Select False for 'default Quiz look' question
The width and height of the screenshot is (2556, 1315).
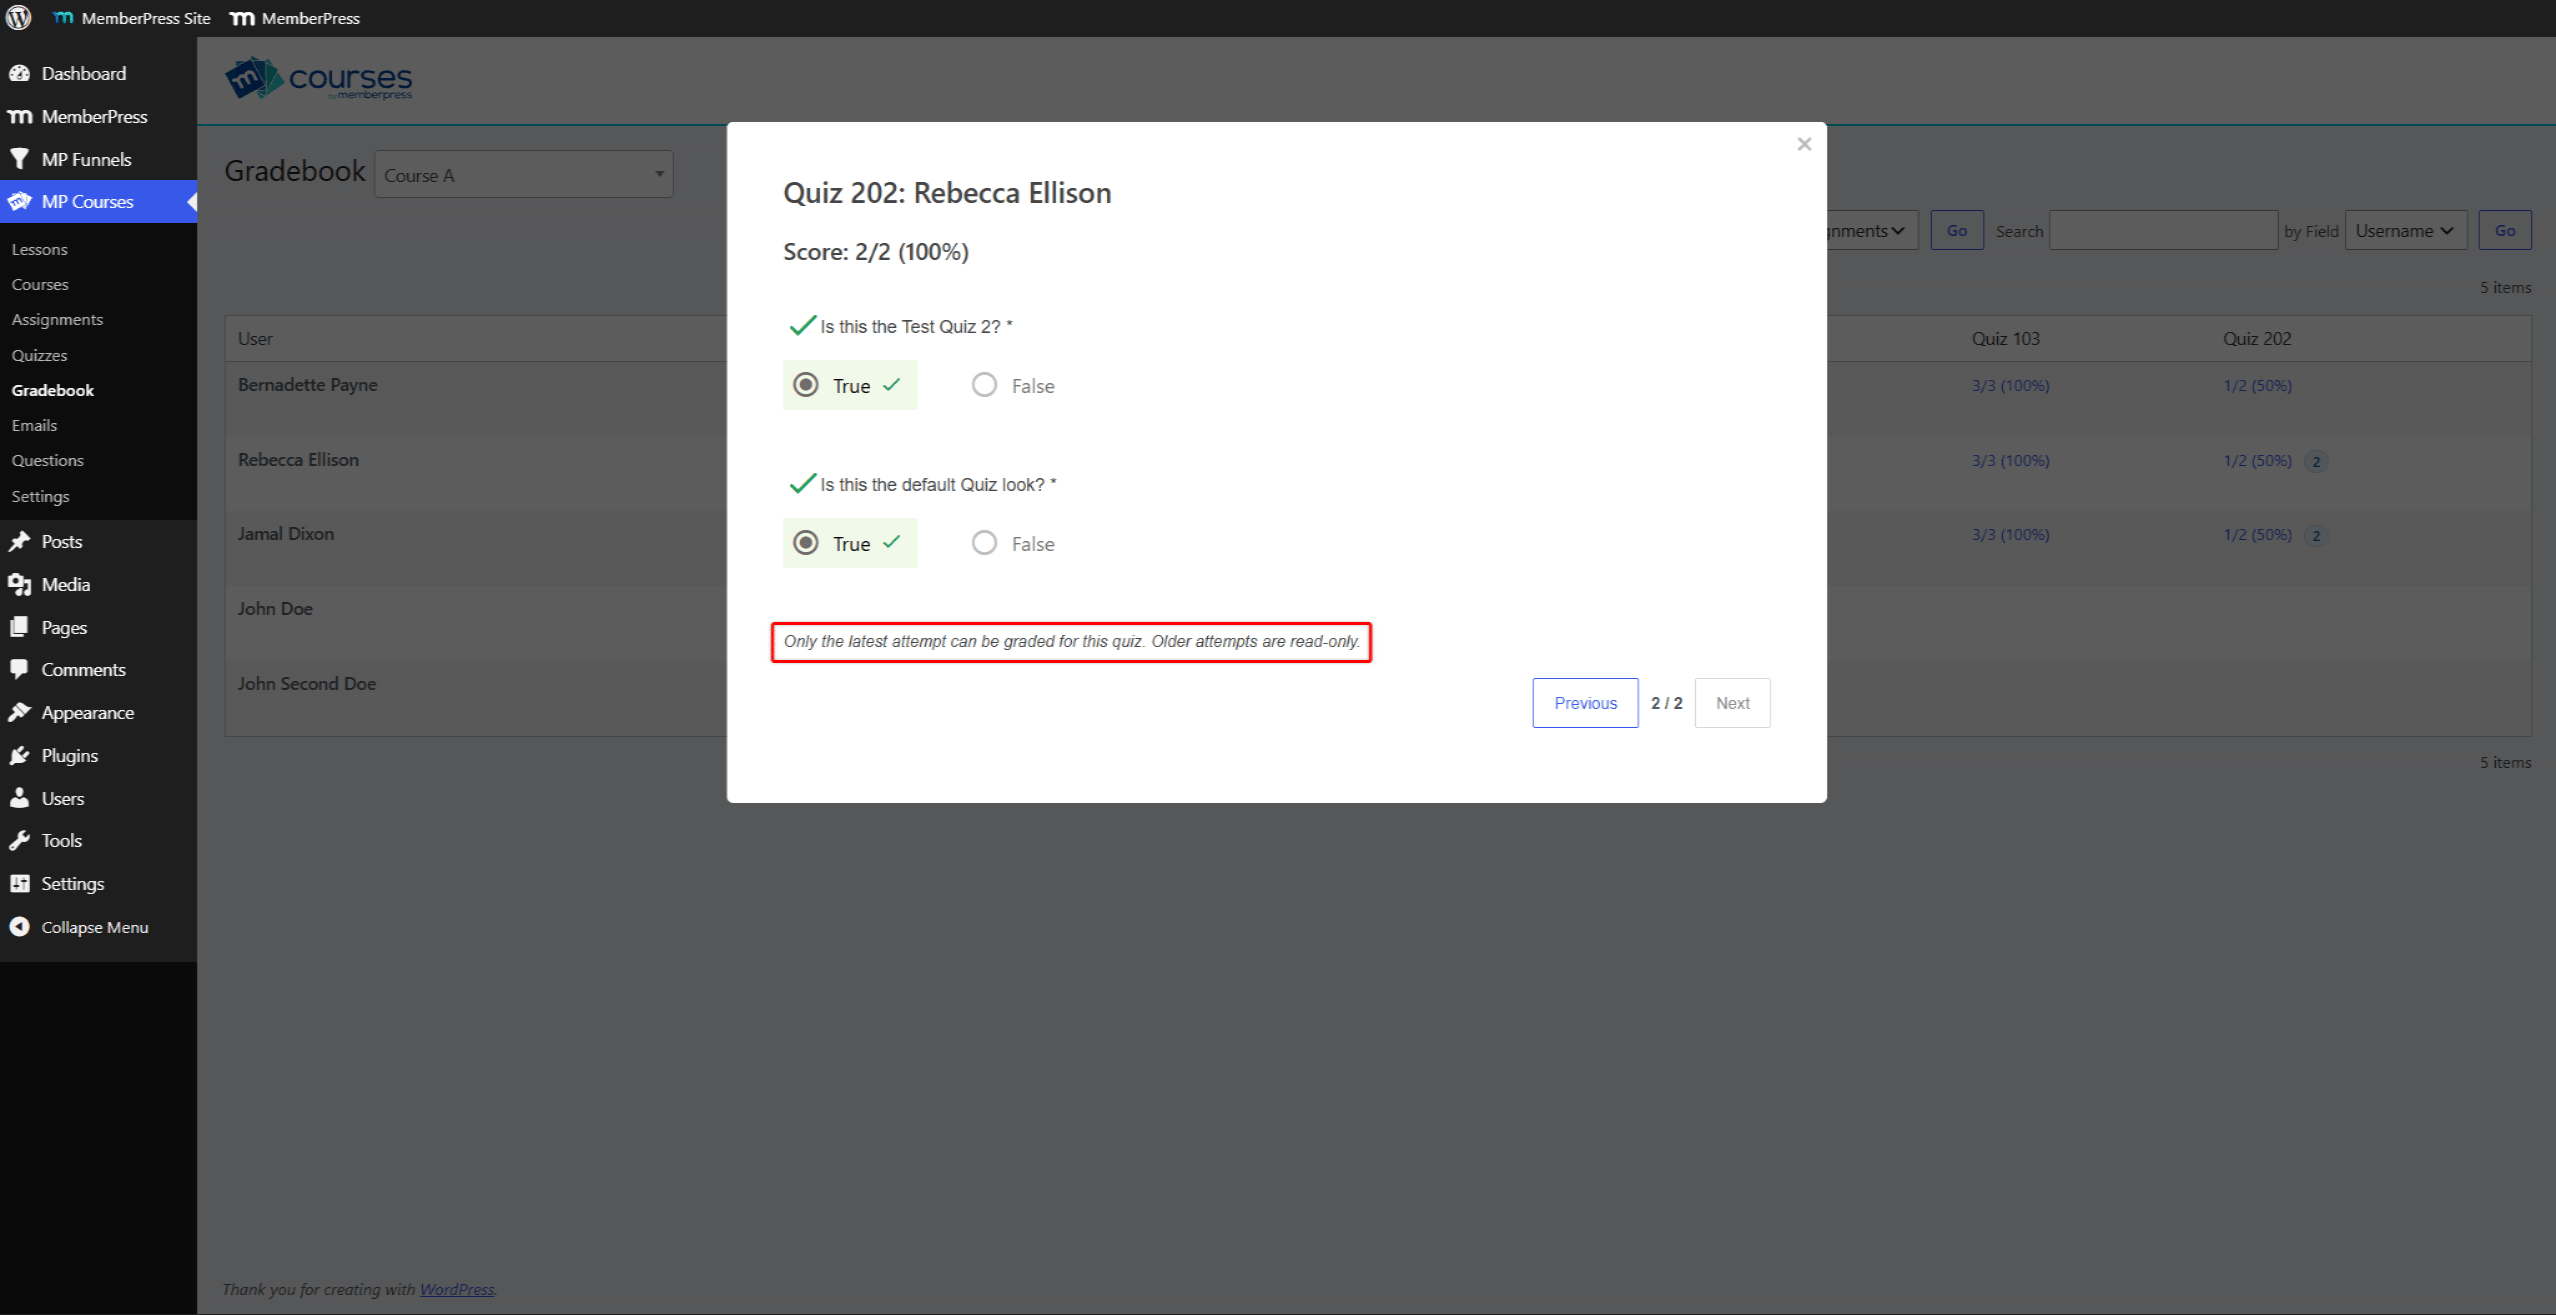click(984, 543)
